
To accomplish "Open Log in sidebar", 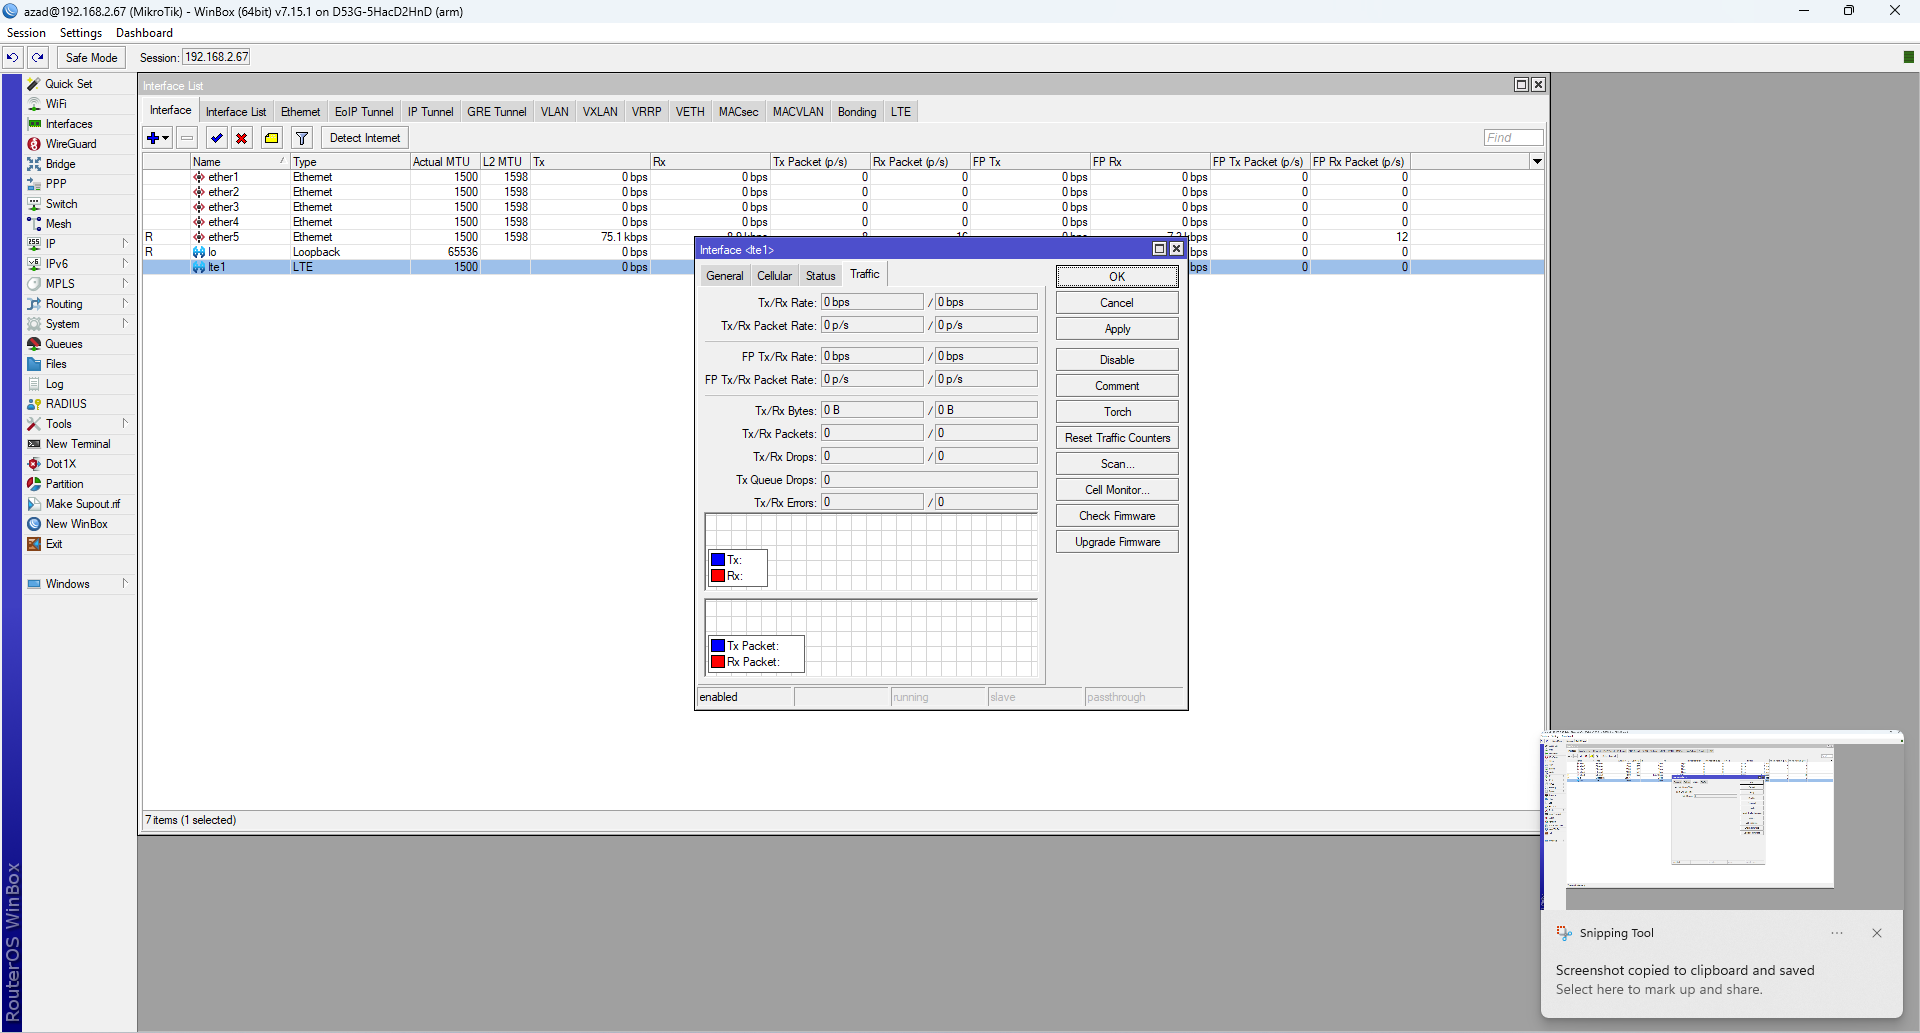I will point(54,384).
